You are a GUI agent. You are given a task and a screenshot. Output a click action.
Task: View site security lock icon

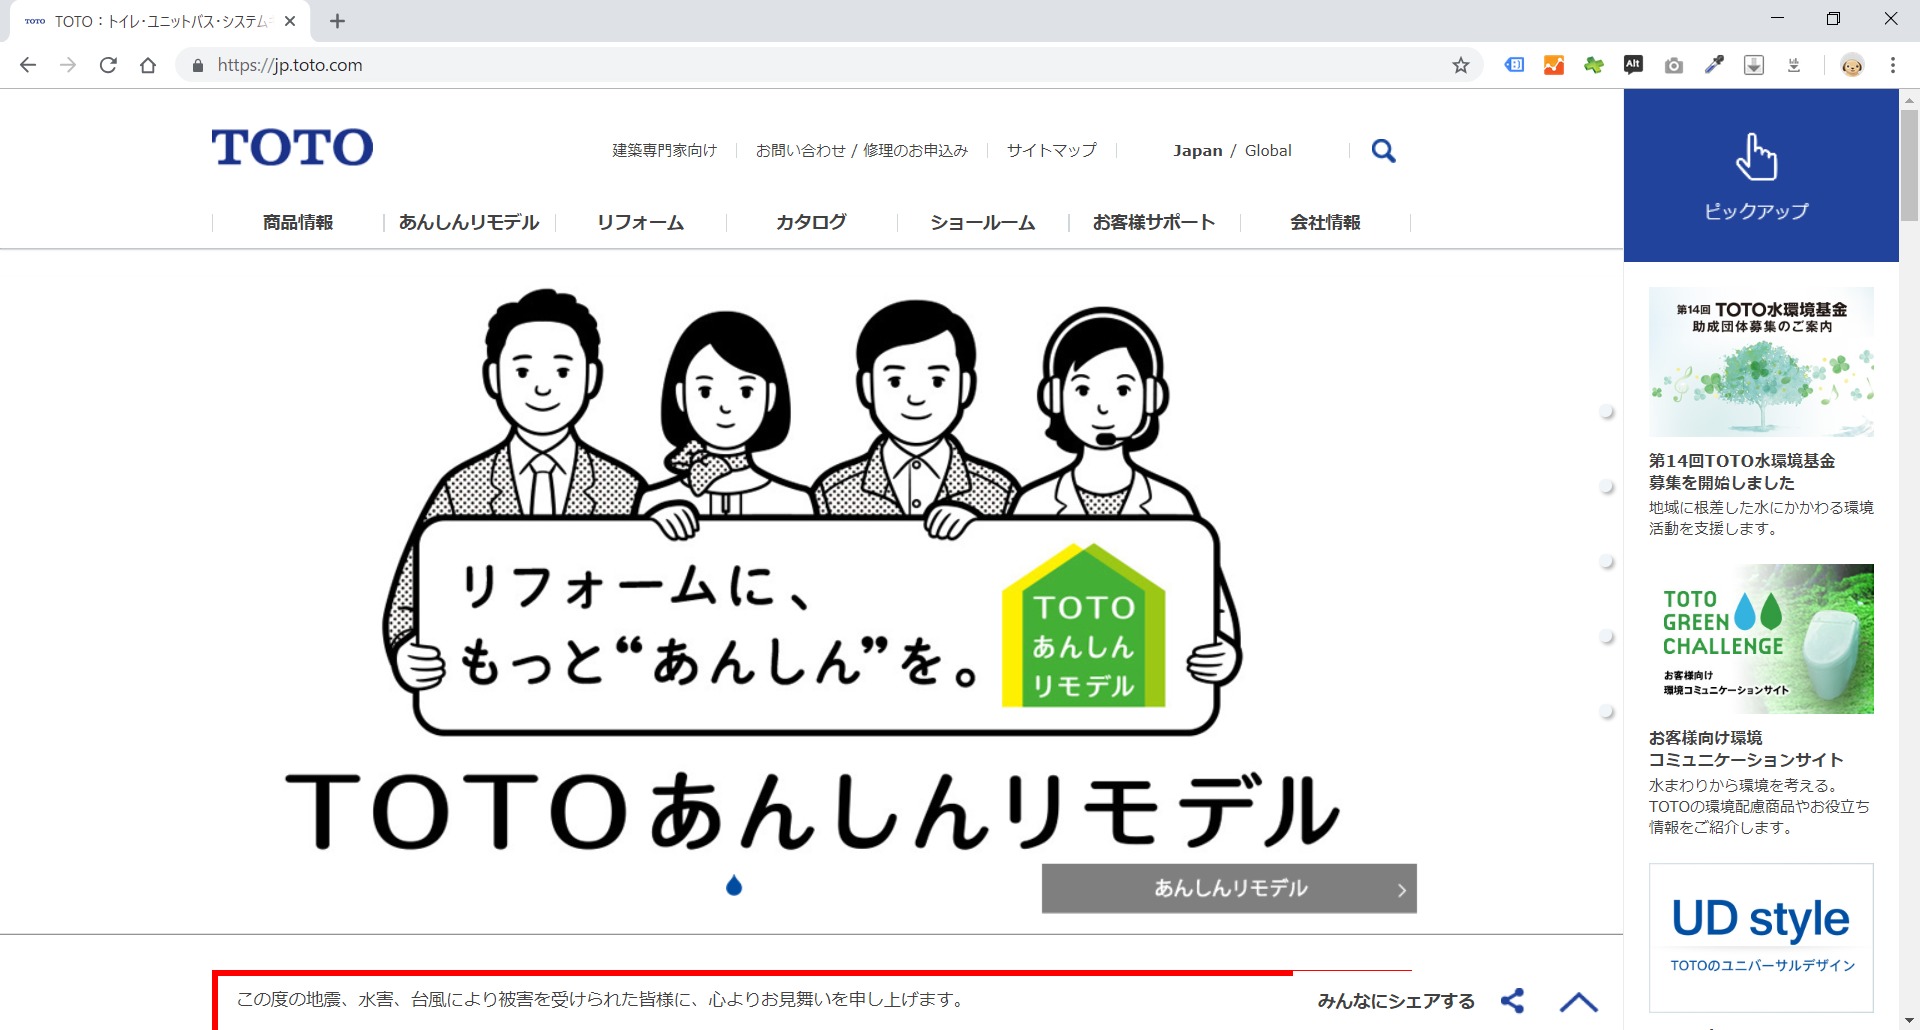coord(198,65)
